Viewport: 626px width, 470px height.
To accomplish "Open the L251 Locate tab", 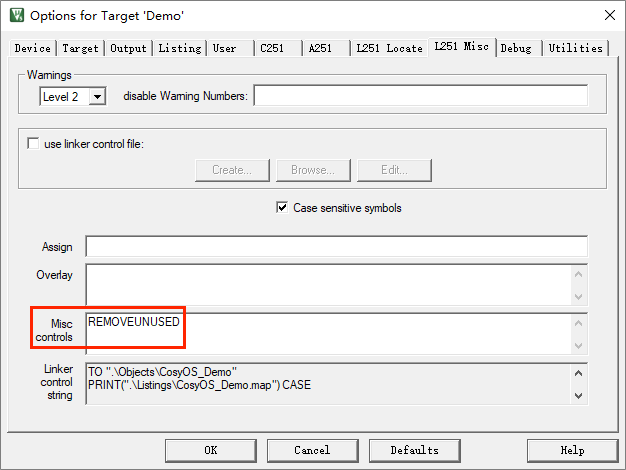I will pos(389,48).
